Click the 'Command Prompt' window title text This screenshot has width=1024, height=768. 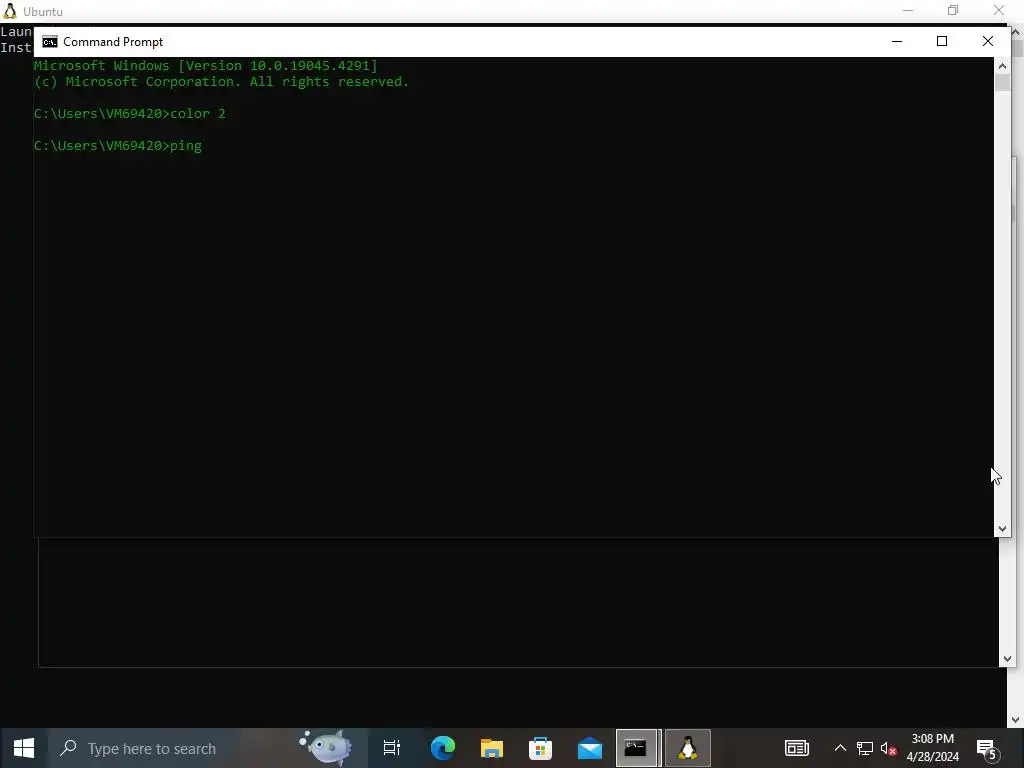113,42
